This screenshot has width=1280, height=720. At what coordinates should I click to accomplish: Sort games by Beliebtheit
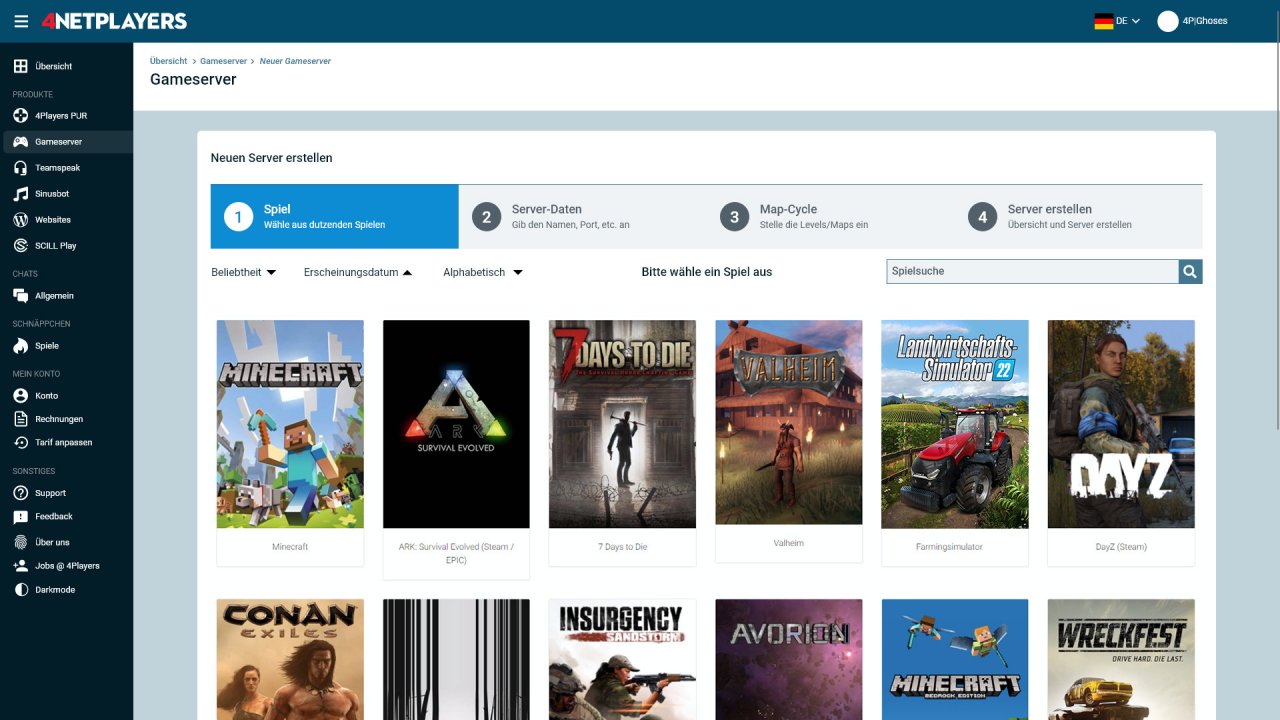[244, 272]
